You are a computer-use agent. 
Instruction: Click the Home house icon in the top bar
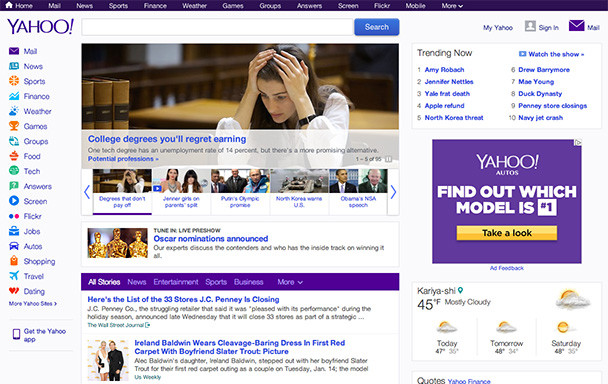tap(9, 5)
